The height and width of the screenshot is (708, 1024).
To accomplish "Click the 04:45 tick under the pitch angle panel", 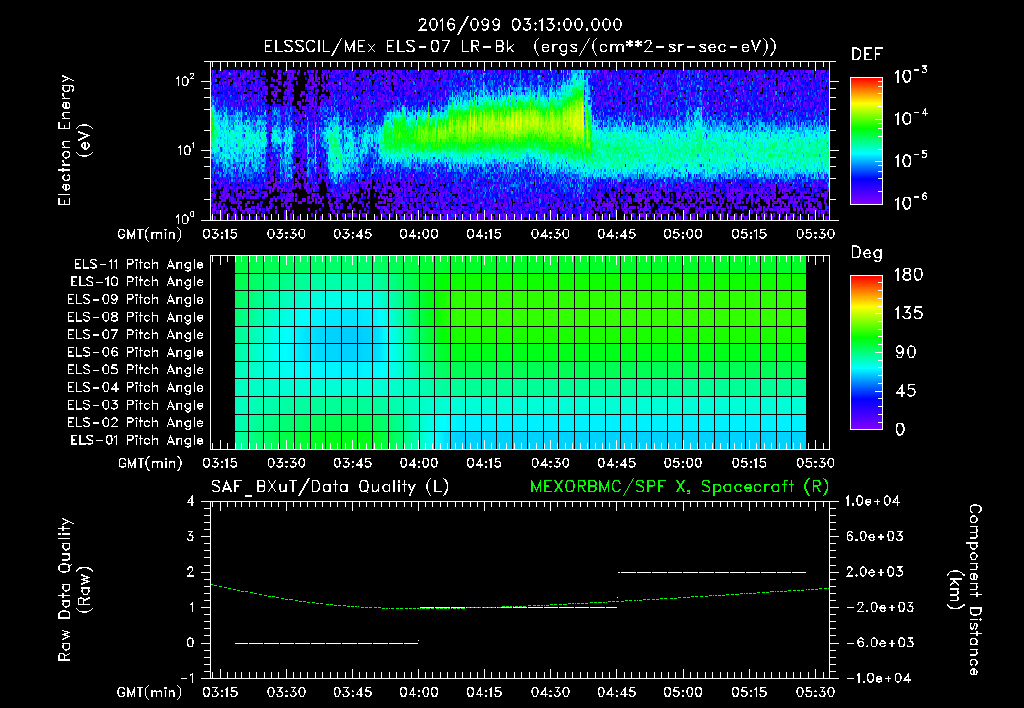I will (616, 464).
